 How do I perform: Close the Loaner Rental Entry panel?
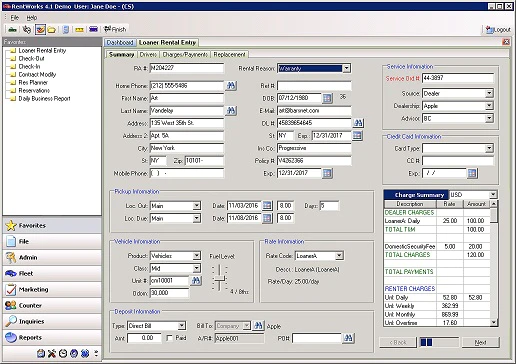point(506,42)
